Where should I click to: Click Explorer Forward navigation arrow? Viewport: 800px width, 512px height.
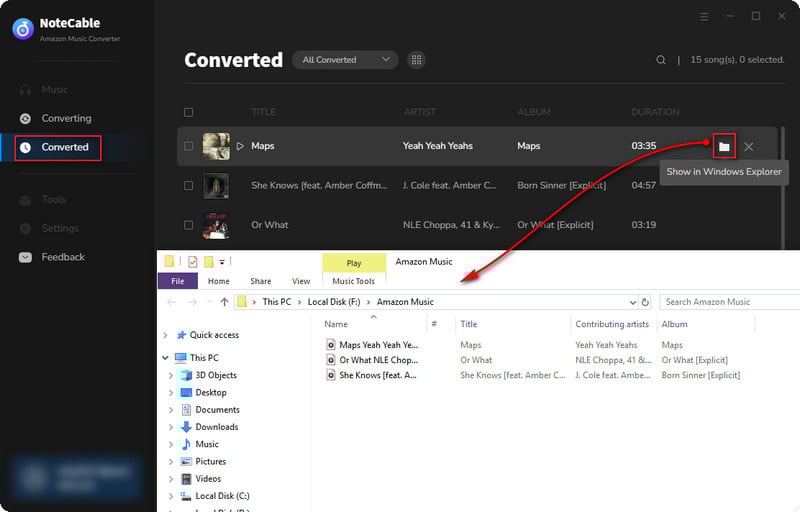point(192,302)
